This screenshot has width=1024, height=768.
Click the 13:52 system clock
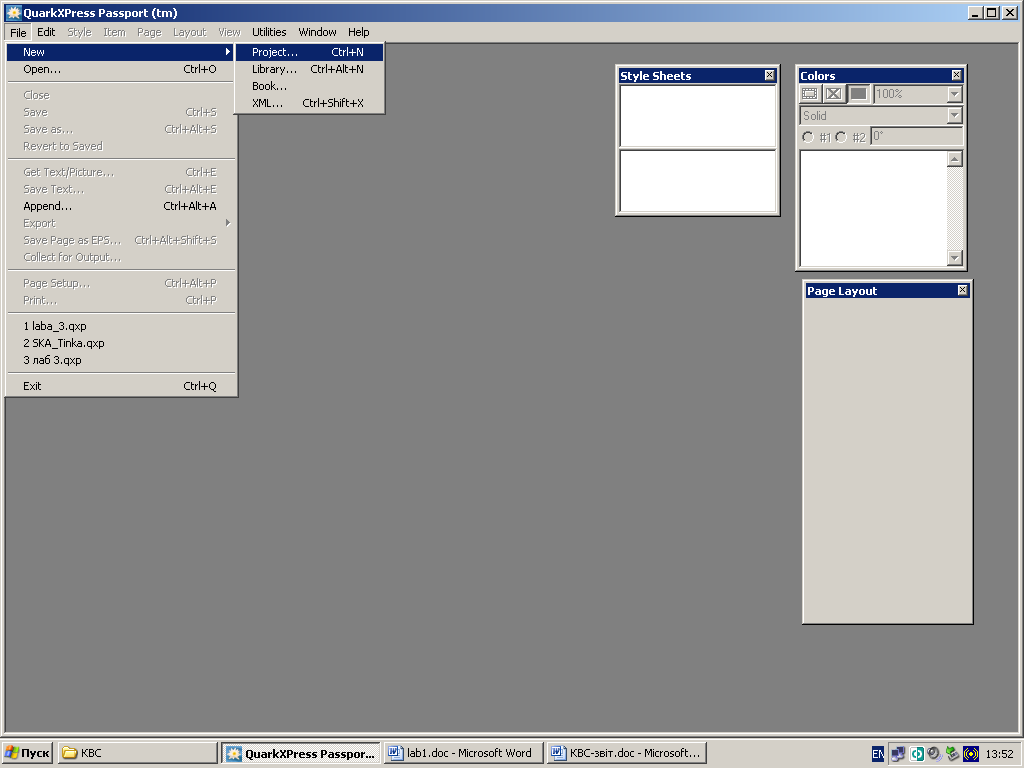click(999, 754)
